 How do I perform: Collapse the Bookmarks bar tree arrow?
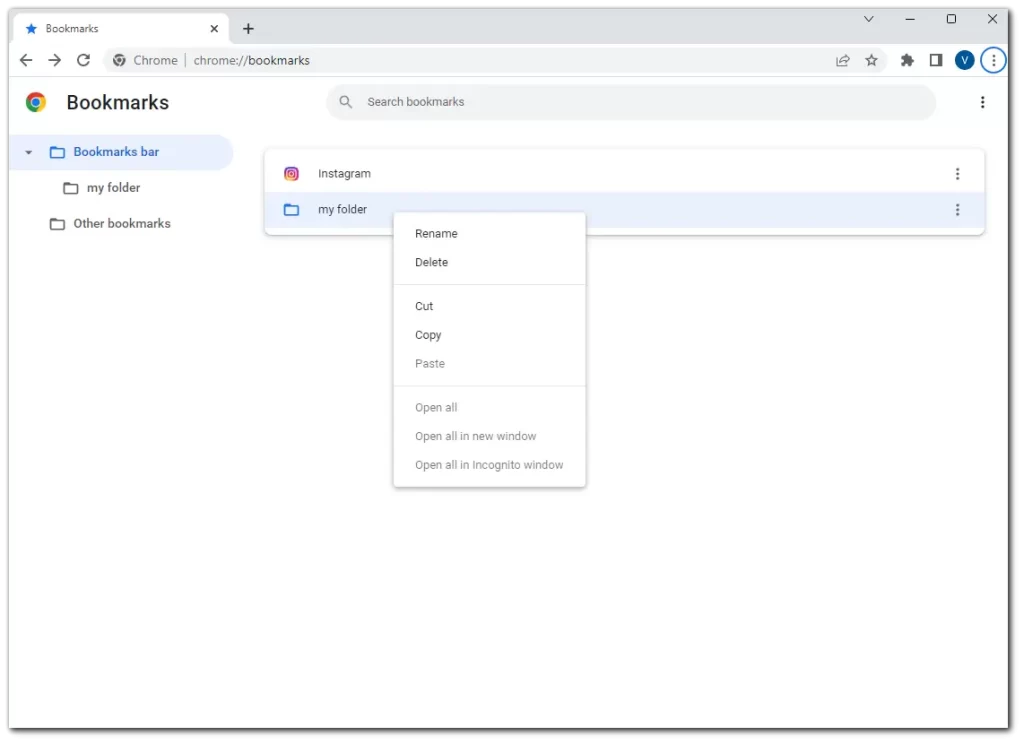click(29, 152)
